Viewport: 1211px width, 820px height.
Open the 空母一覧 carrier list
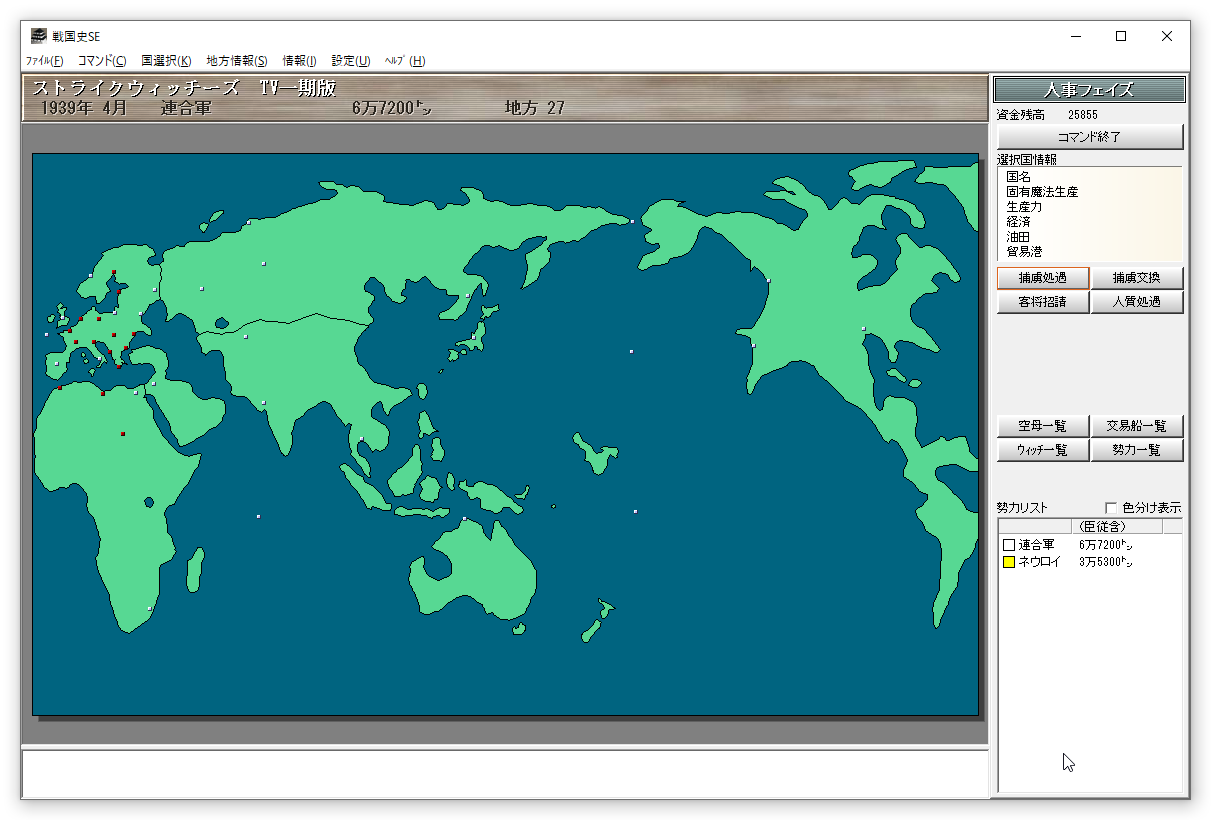click(1042, 426)
